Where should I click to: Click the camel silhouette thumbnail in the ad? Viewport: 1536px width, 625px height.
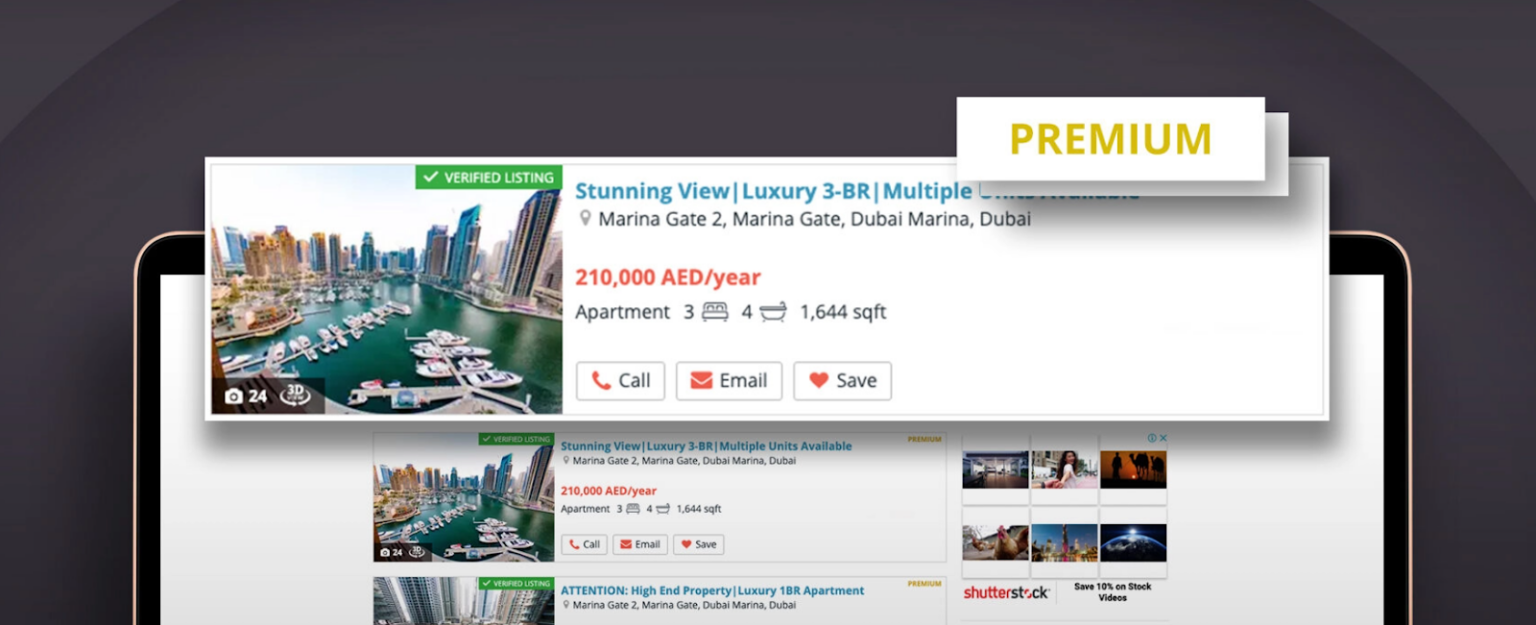point(1133,468)
